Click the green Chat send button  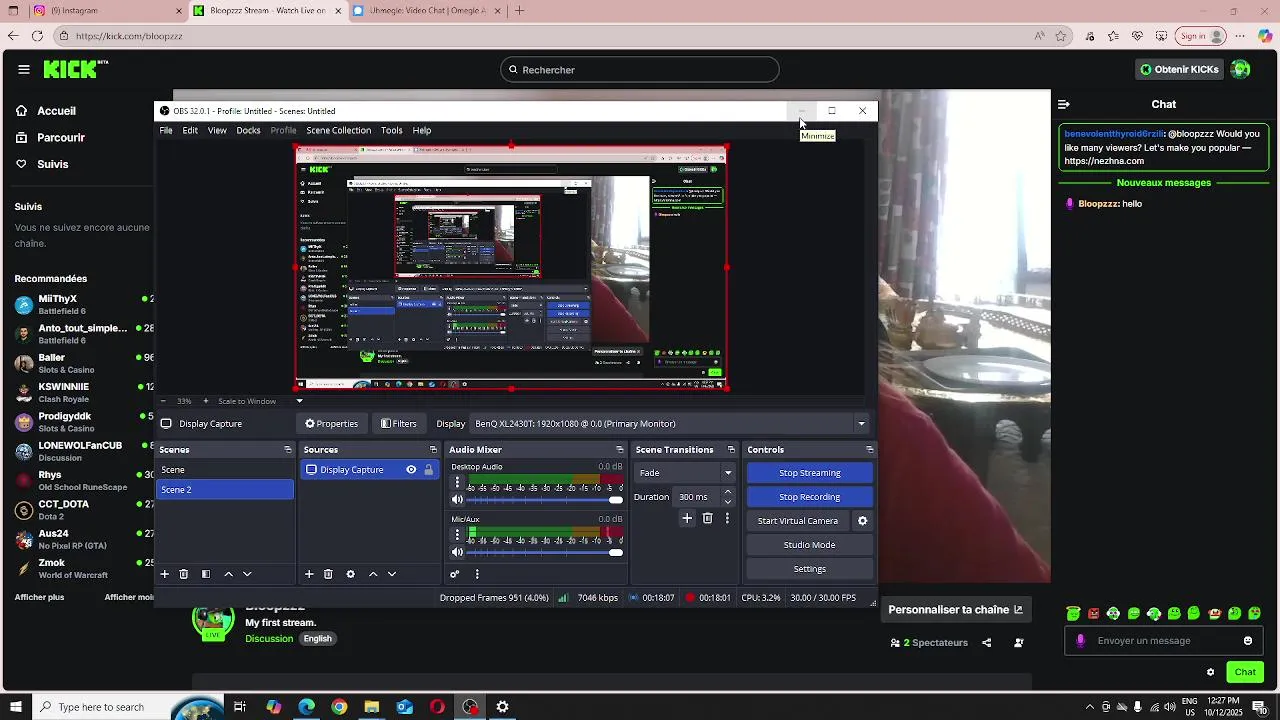pyautogui.click(x=1245, y=672)
